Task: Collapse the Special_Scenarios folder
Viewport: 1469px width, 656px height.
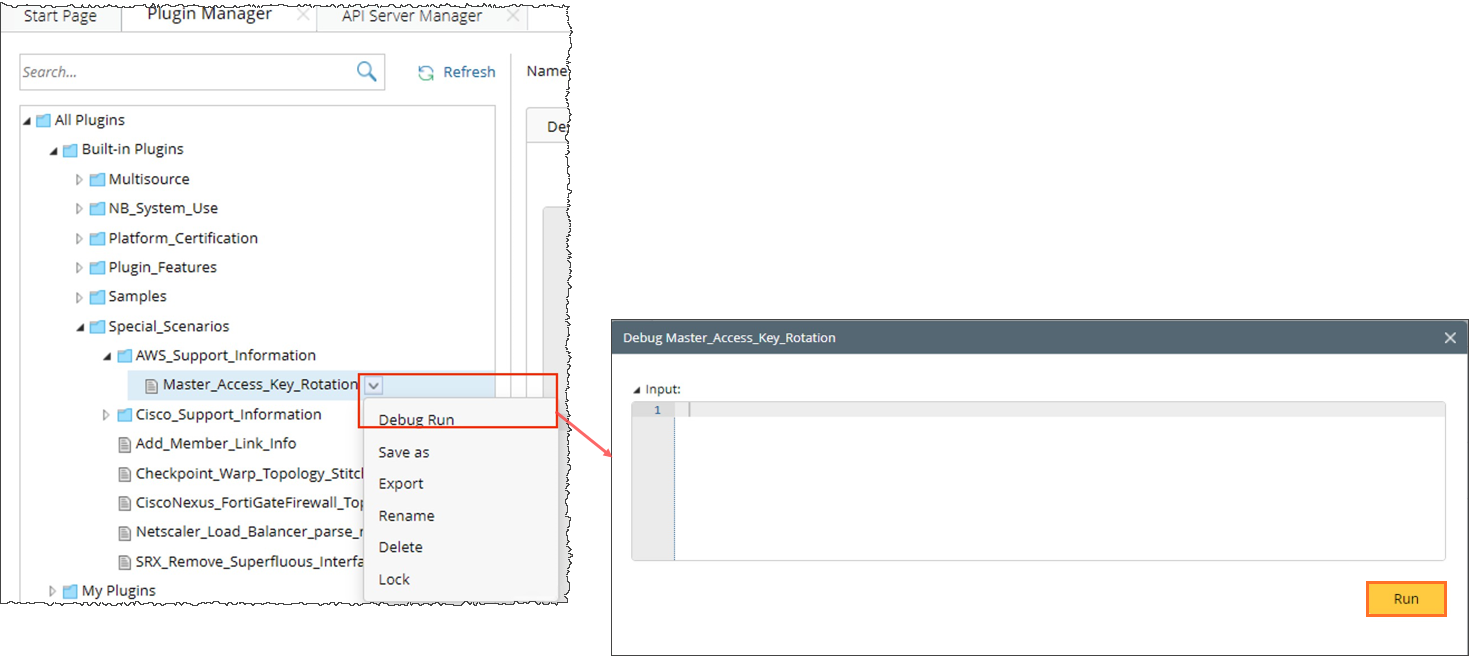Action: point(80,328)
